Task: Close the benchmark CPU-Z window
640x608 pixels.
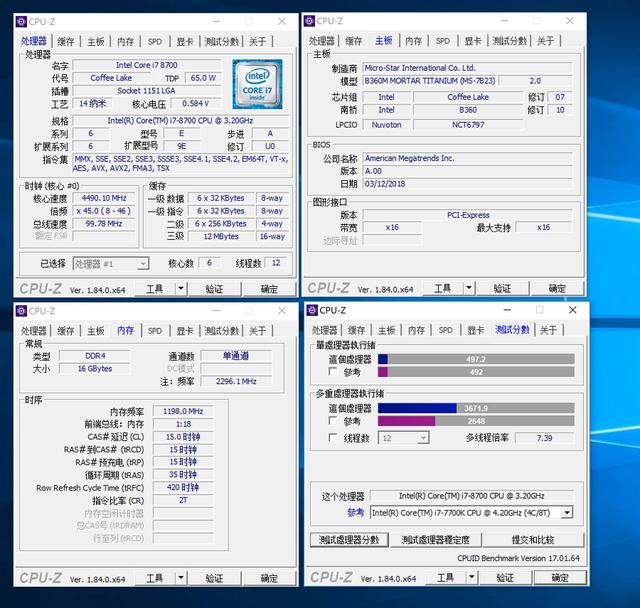Action: (x=573, y=310)
